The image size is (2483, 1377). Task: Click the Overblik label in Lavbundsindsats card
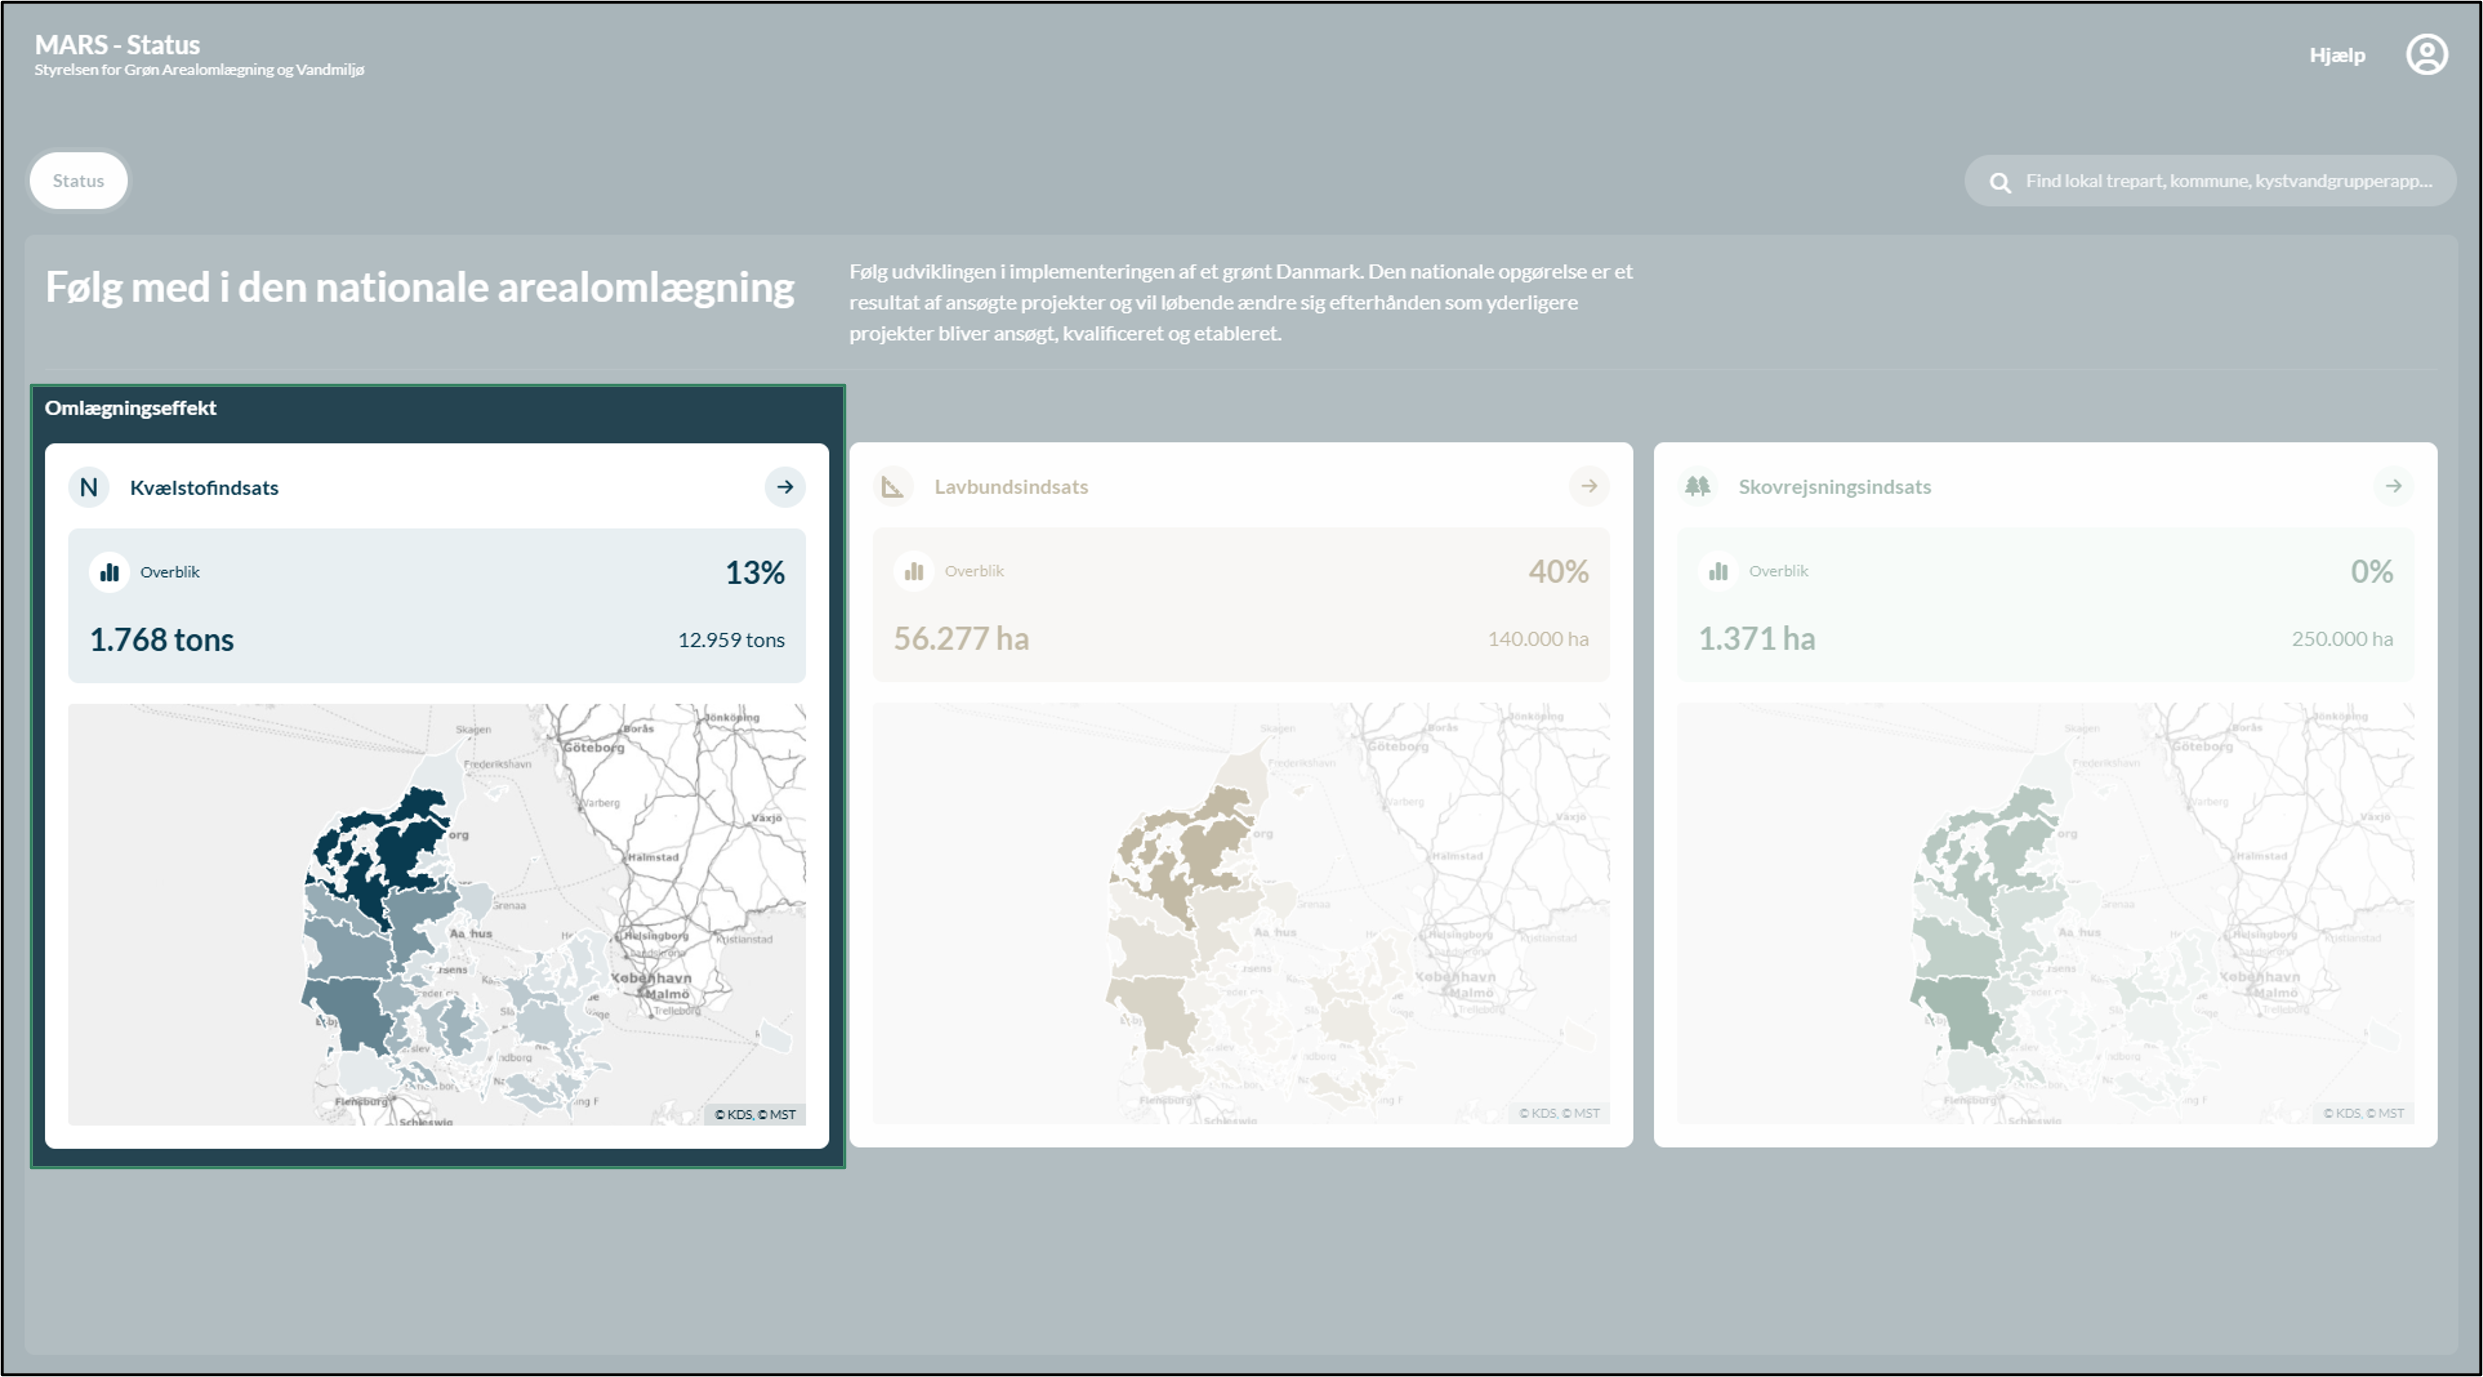[x=974, y=571]
